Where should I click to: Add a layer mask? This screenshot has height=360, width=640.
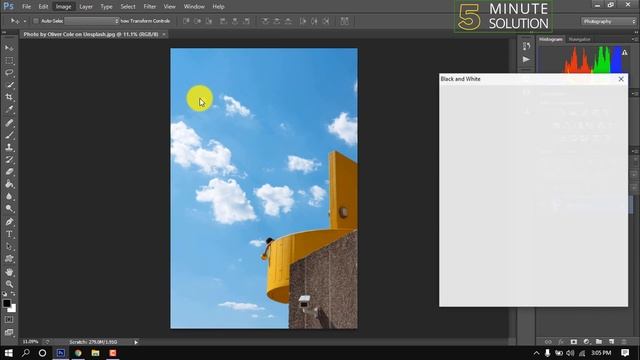[573, 342]
